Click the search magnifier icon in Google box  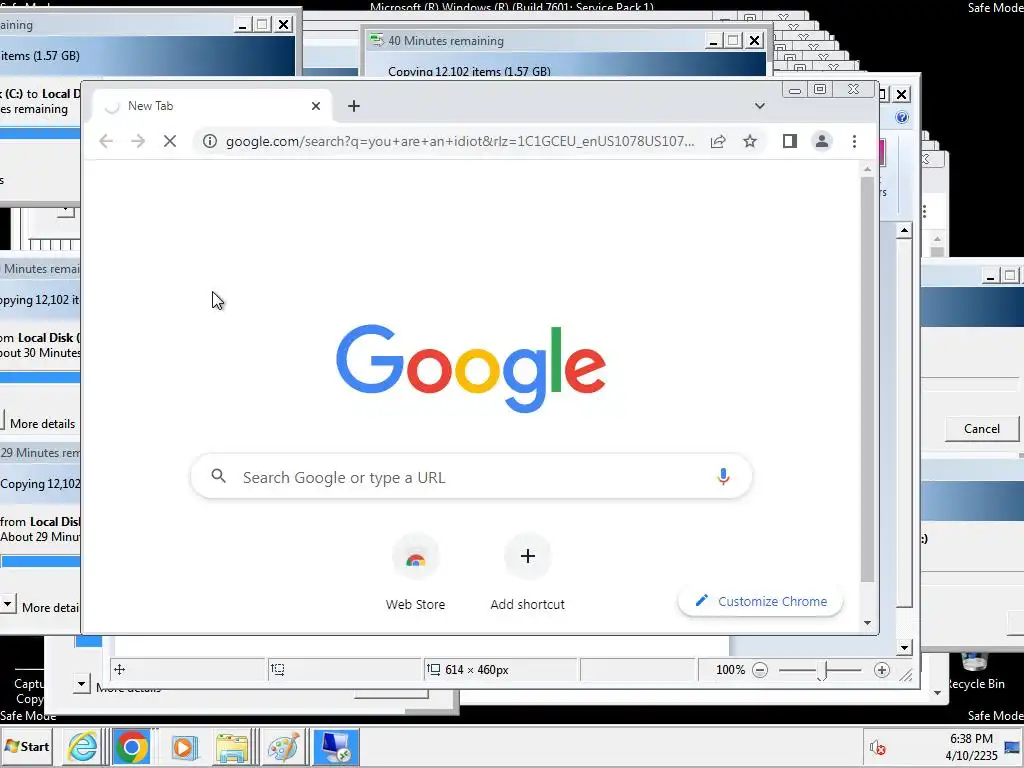[x=219, y=477]
